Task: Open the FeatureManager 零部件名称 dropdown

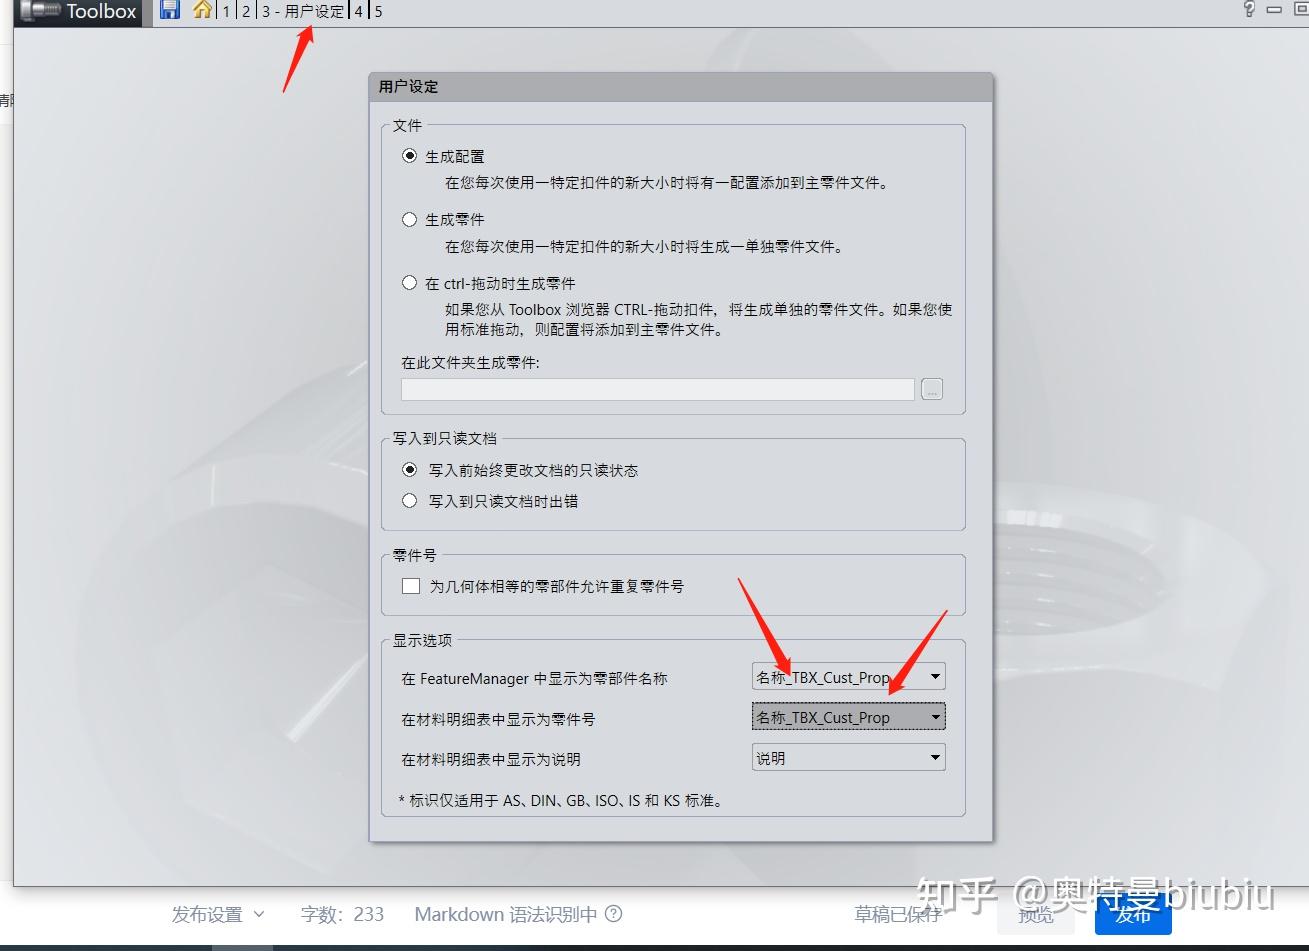Action: tap(933, 676)
